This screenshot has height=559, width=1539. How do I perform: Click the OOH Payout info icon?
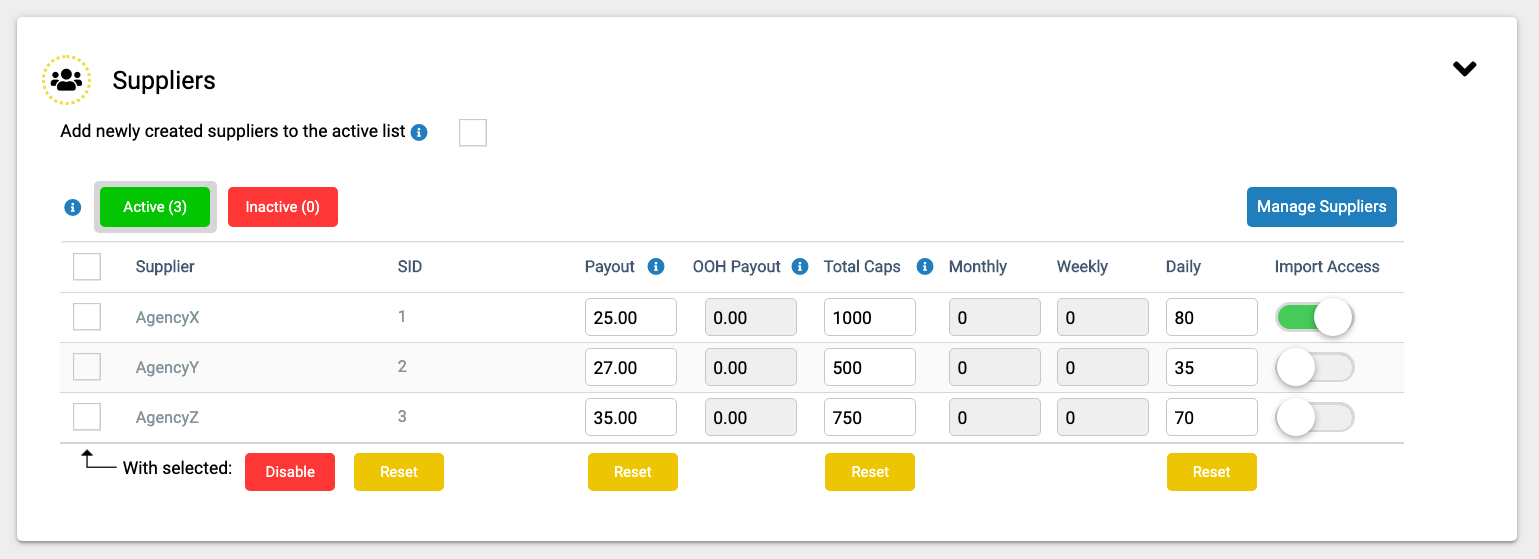pos(800,267)
